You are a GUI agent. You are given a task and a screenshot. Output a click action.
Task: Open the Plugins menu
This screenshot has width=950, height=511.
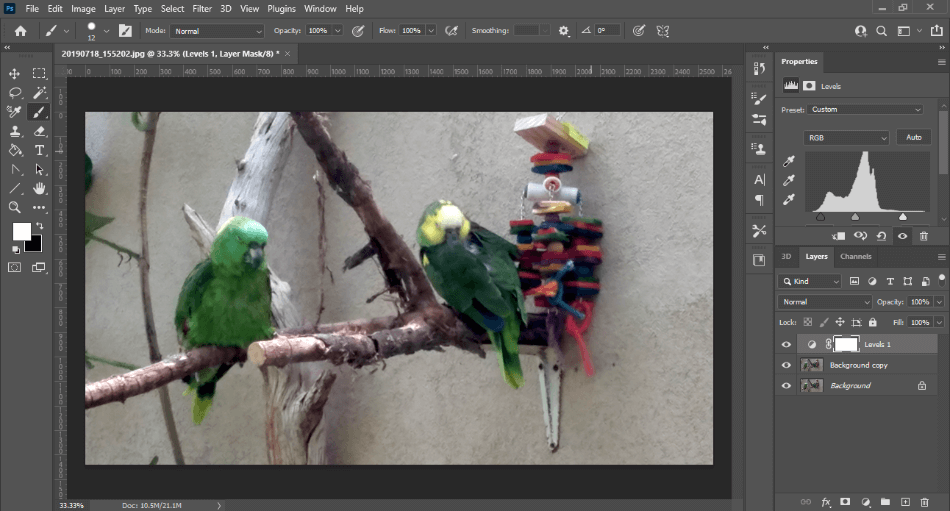tap(281, 8)
